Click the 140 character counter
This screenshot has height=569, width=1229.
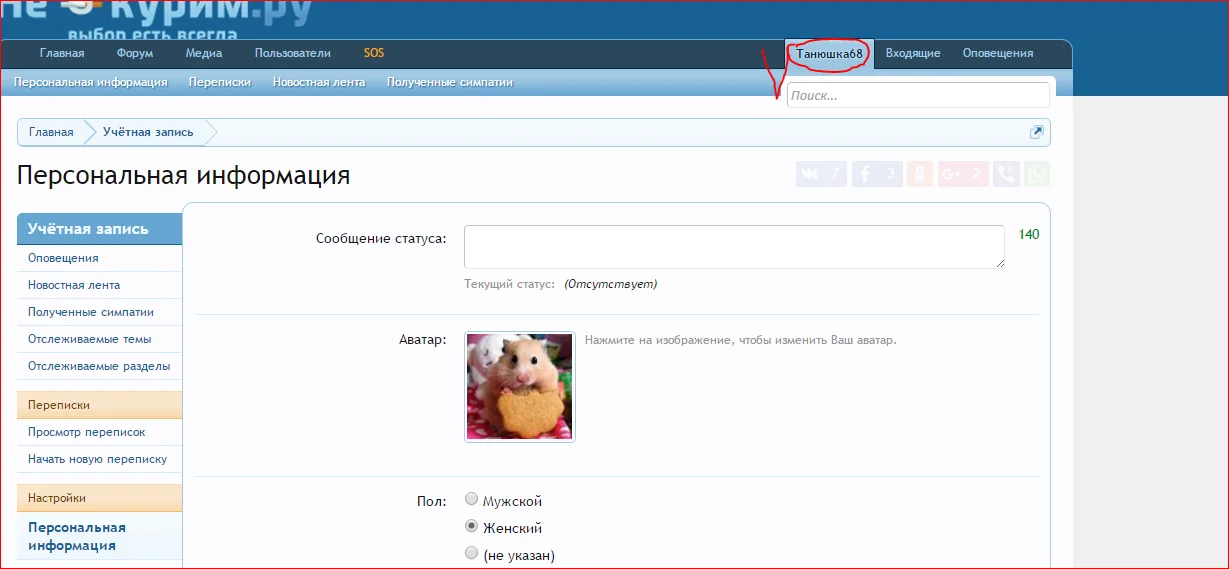(x=1029, y=234)
